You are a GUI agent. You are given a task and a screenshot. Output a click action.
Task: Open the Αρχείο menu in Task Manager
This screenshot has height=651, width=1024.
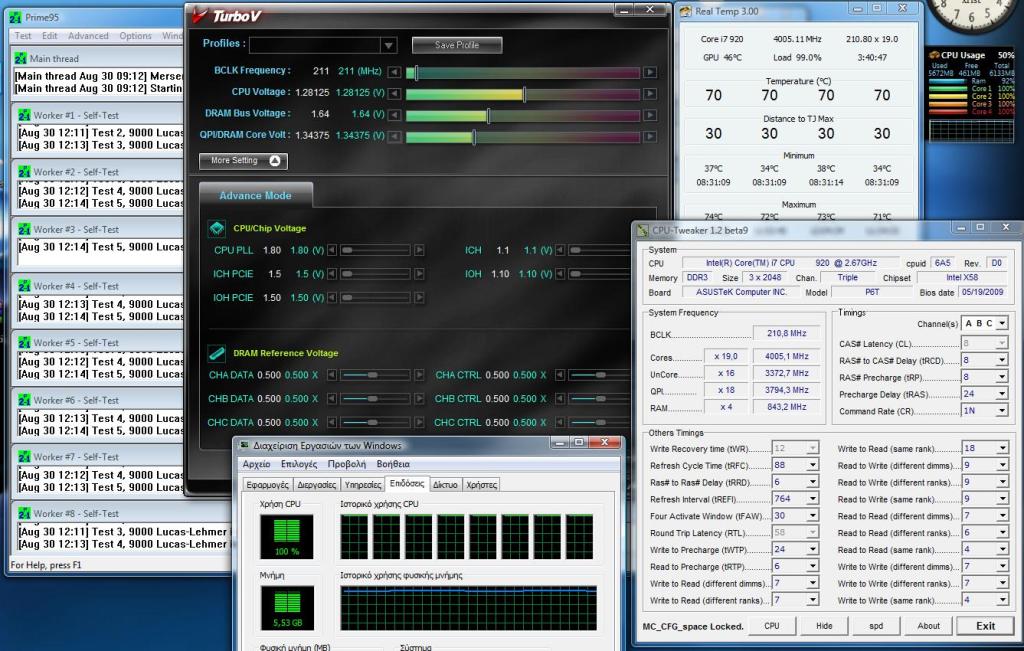pos(256,464)
